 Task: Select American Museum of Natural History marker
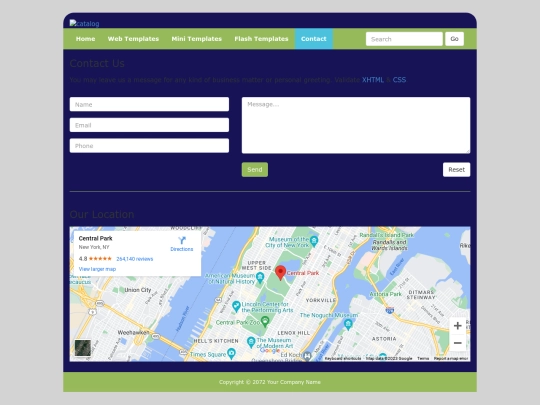tap(260, 277)
